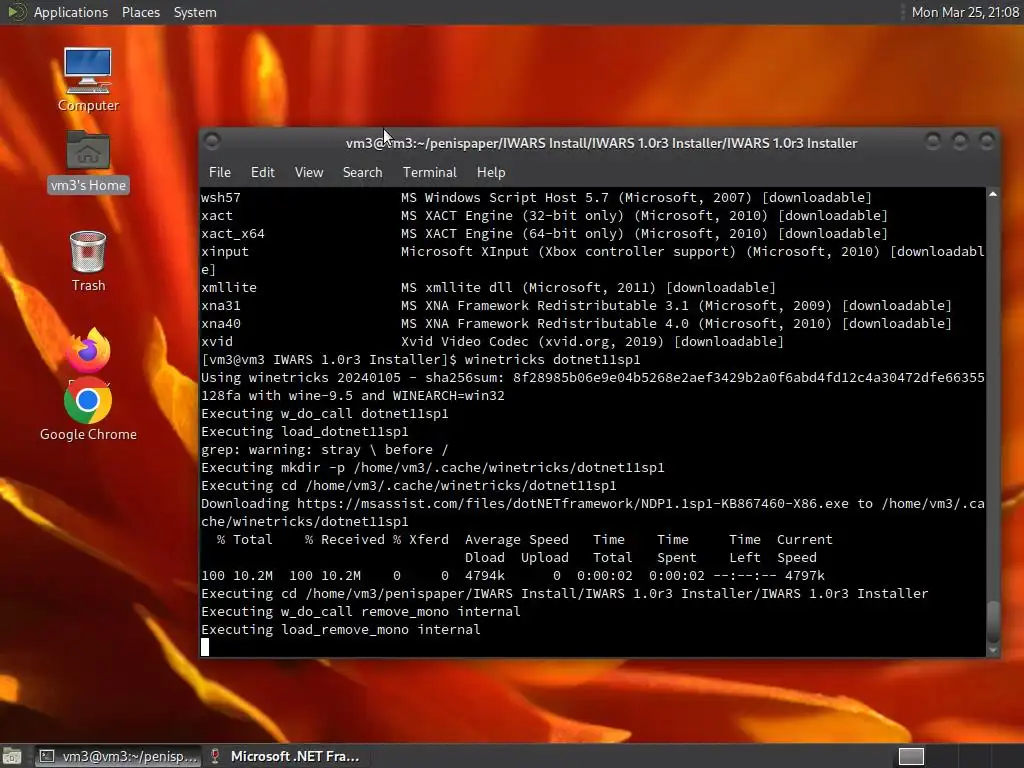Click the '4794k' average download speed value
Viewport: 1024px width, 768px height.
click(x=485, y=576)
